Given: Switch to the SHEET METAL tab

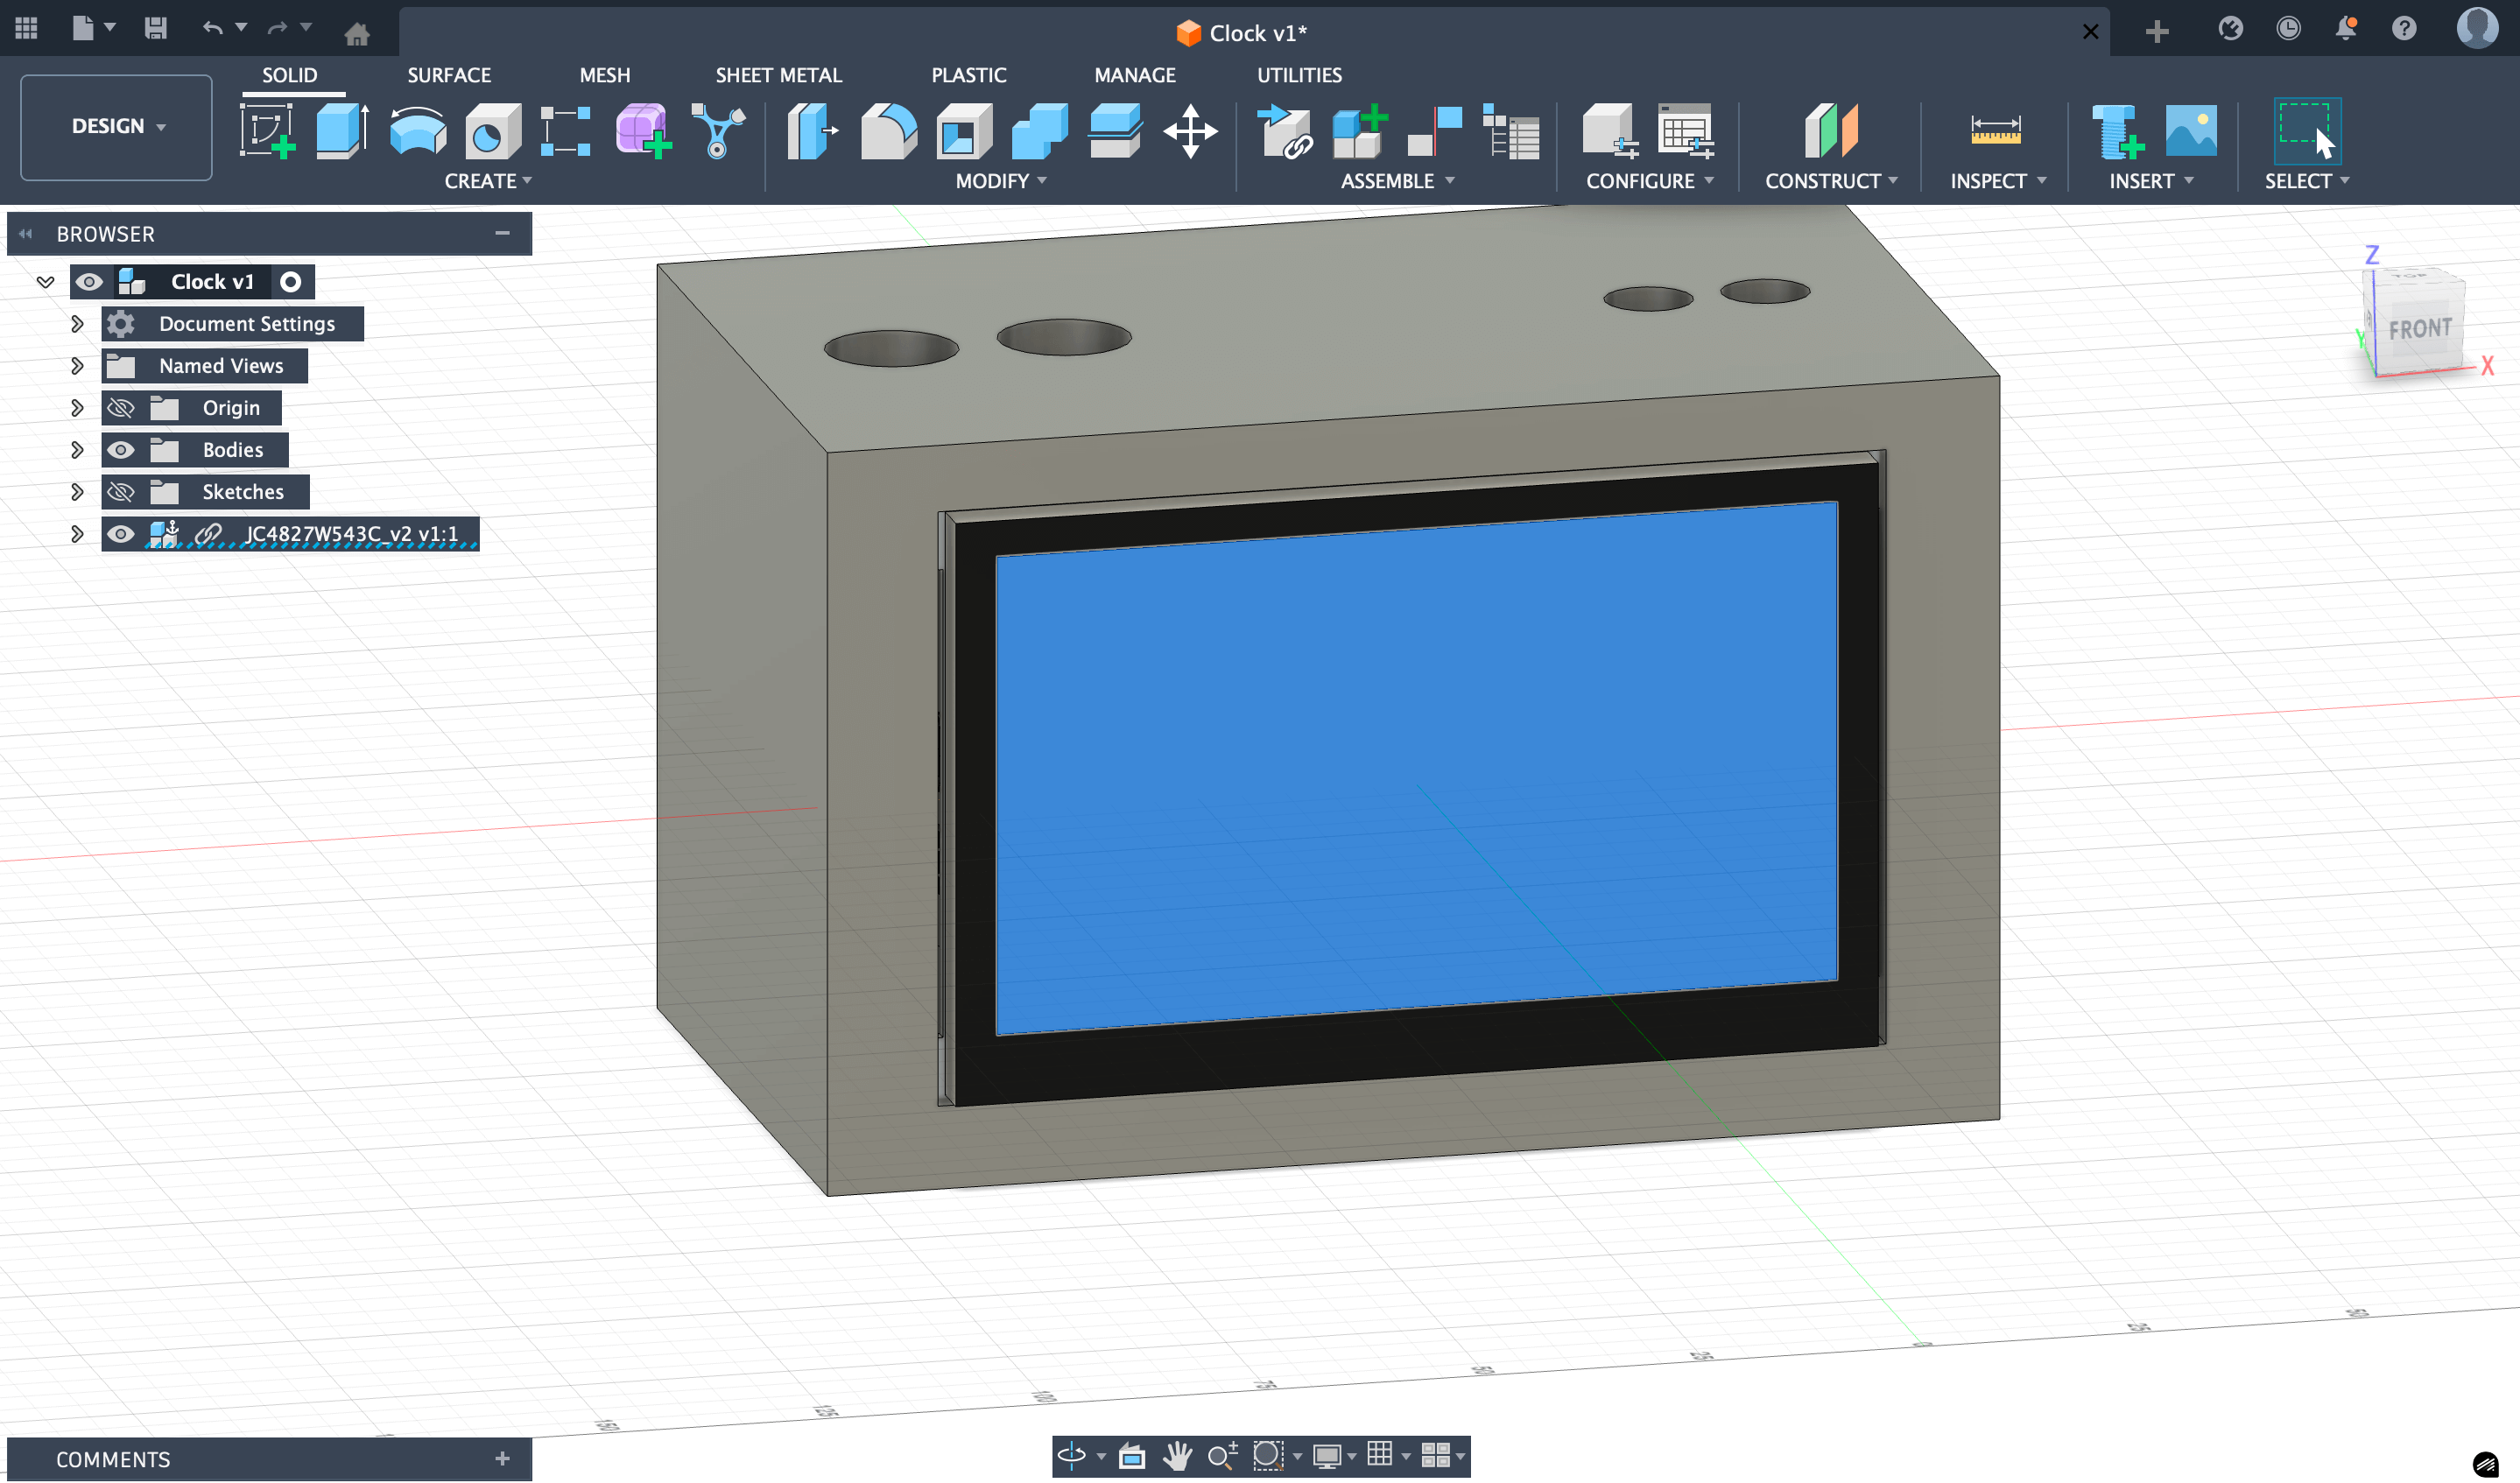Looking at the screenshot, I should 778,75.
